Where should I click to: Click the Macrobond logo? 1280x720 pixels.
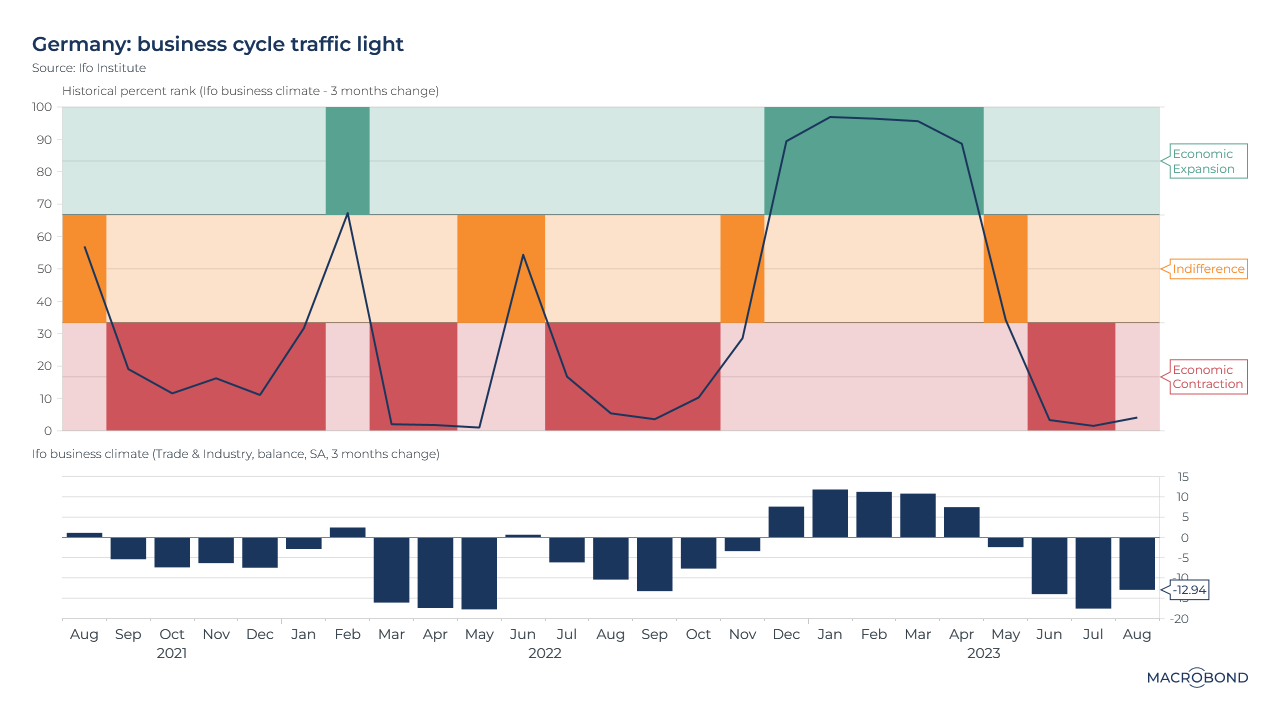(1196, 678)
